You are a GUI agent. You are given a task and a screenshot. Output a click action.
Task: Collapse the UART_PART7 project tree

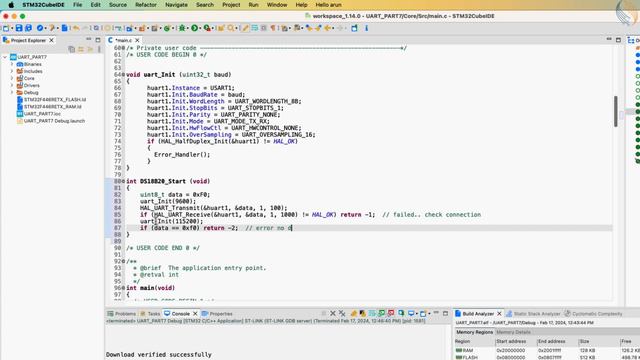(x=5, y=57)
